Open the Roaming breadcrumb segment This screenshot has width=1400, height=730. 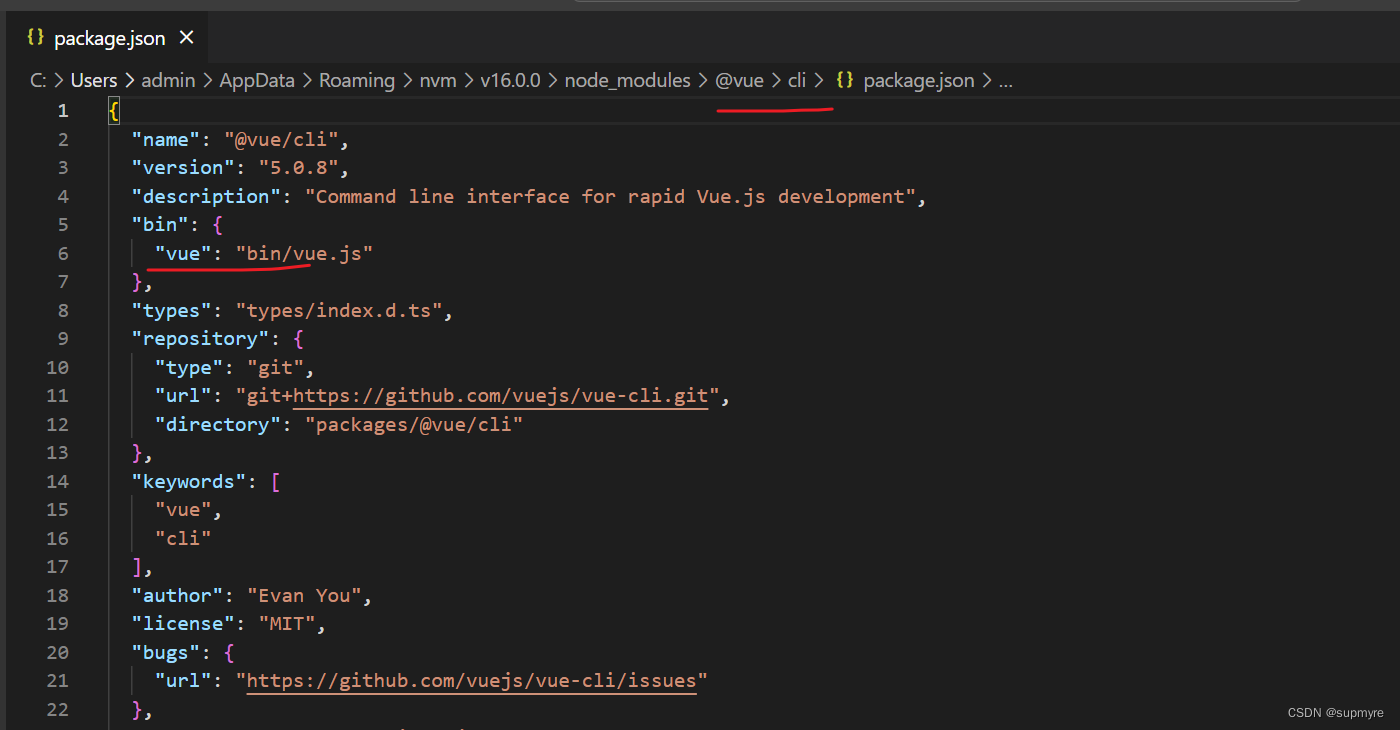coord(357,81)
